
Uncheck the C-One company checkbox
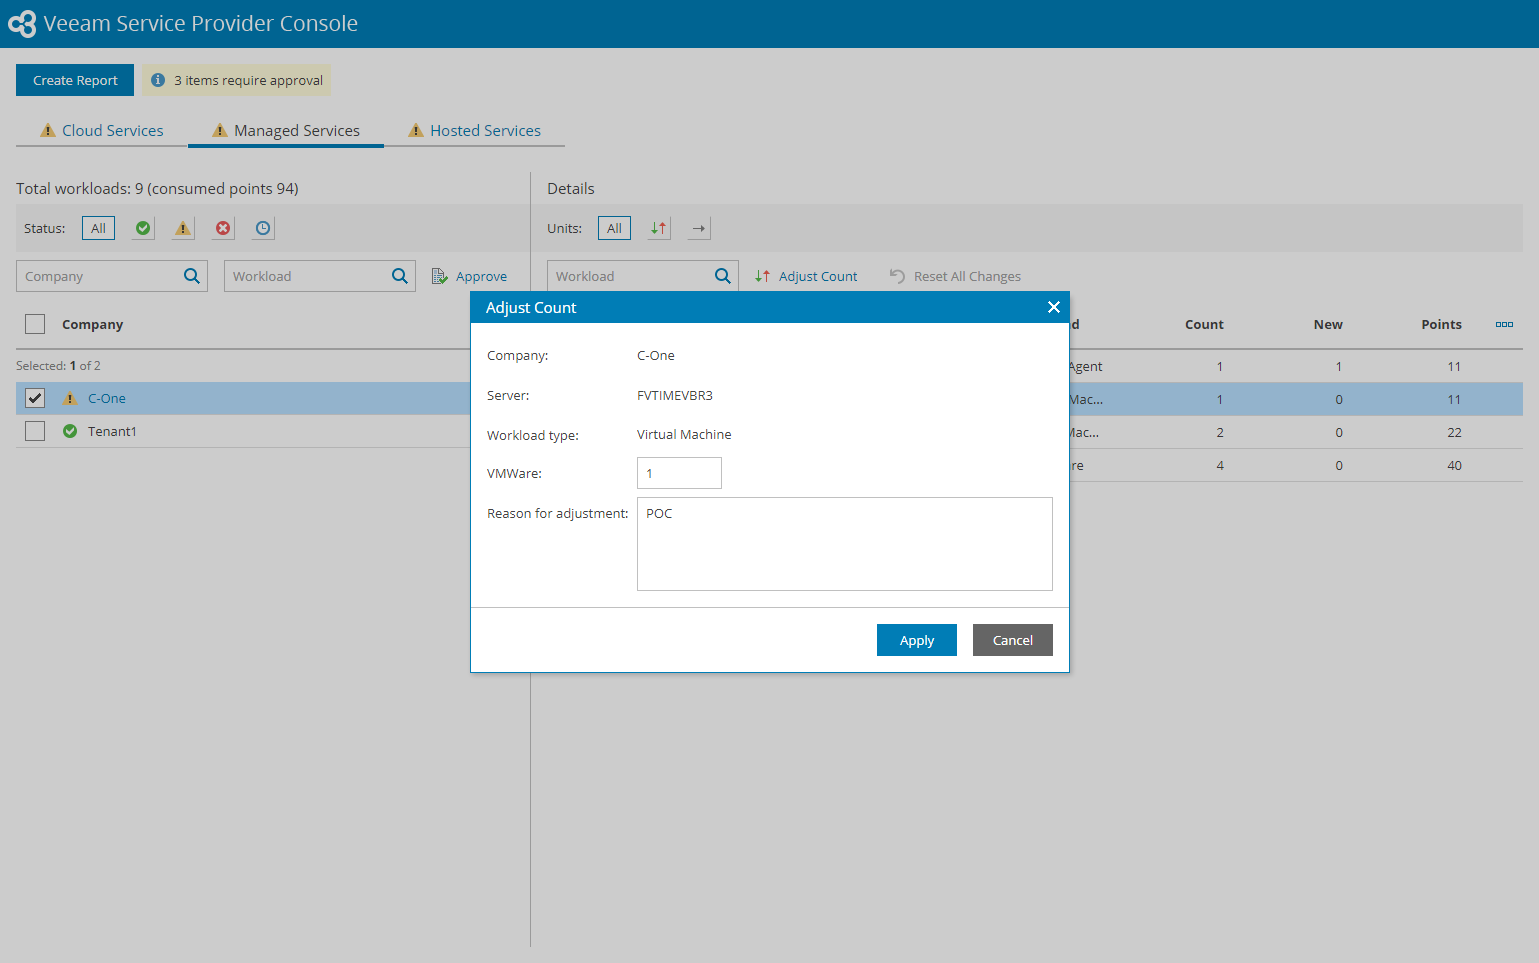point(35,398)
